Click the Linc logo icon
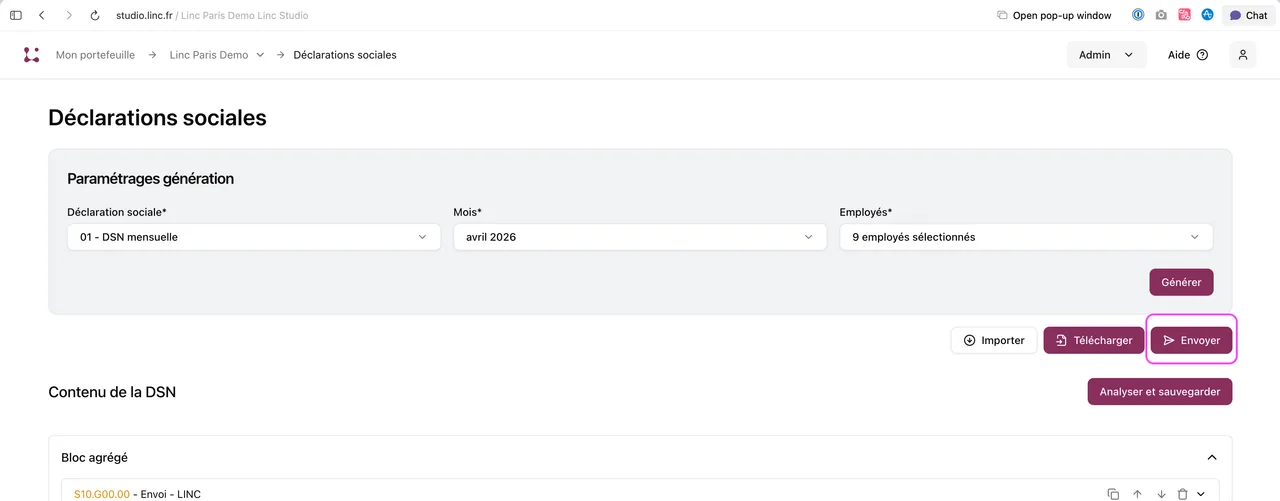This screenshot has height=501, width=1280. pos(31,55)
